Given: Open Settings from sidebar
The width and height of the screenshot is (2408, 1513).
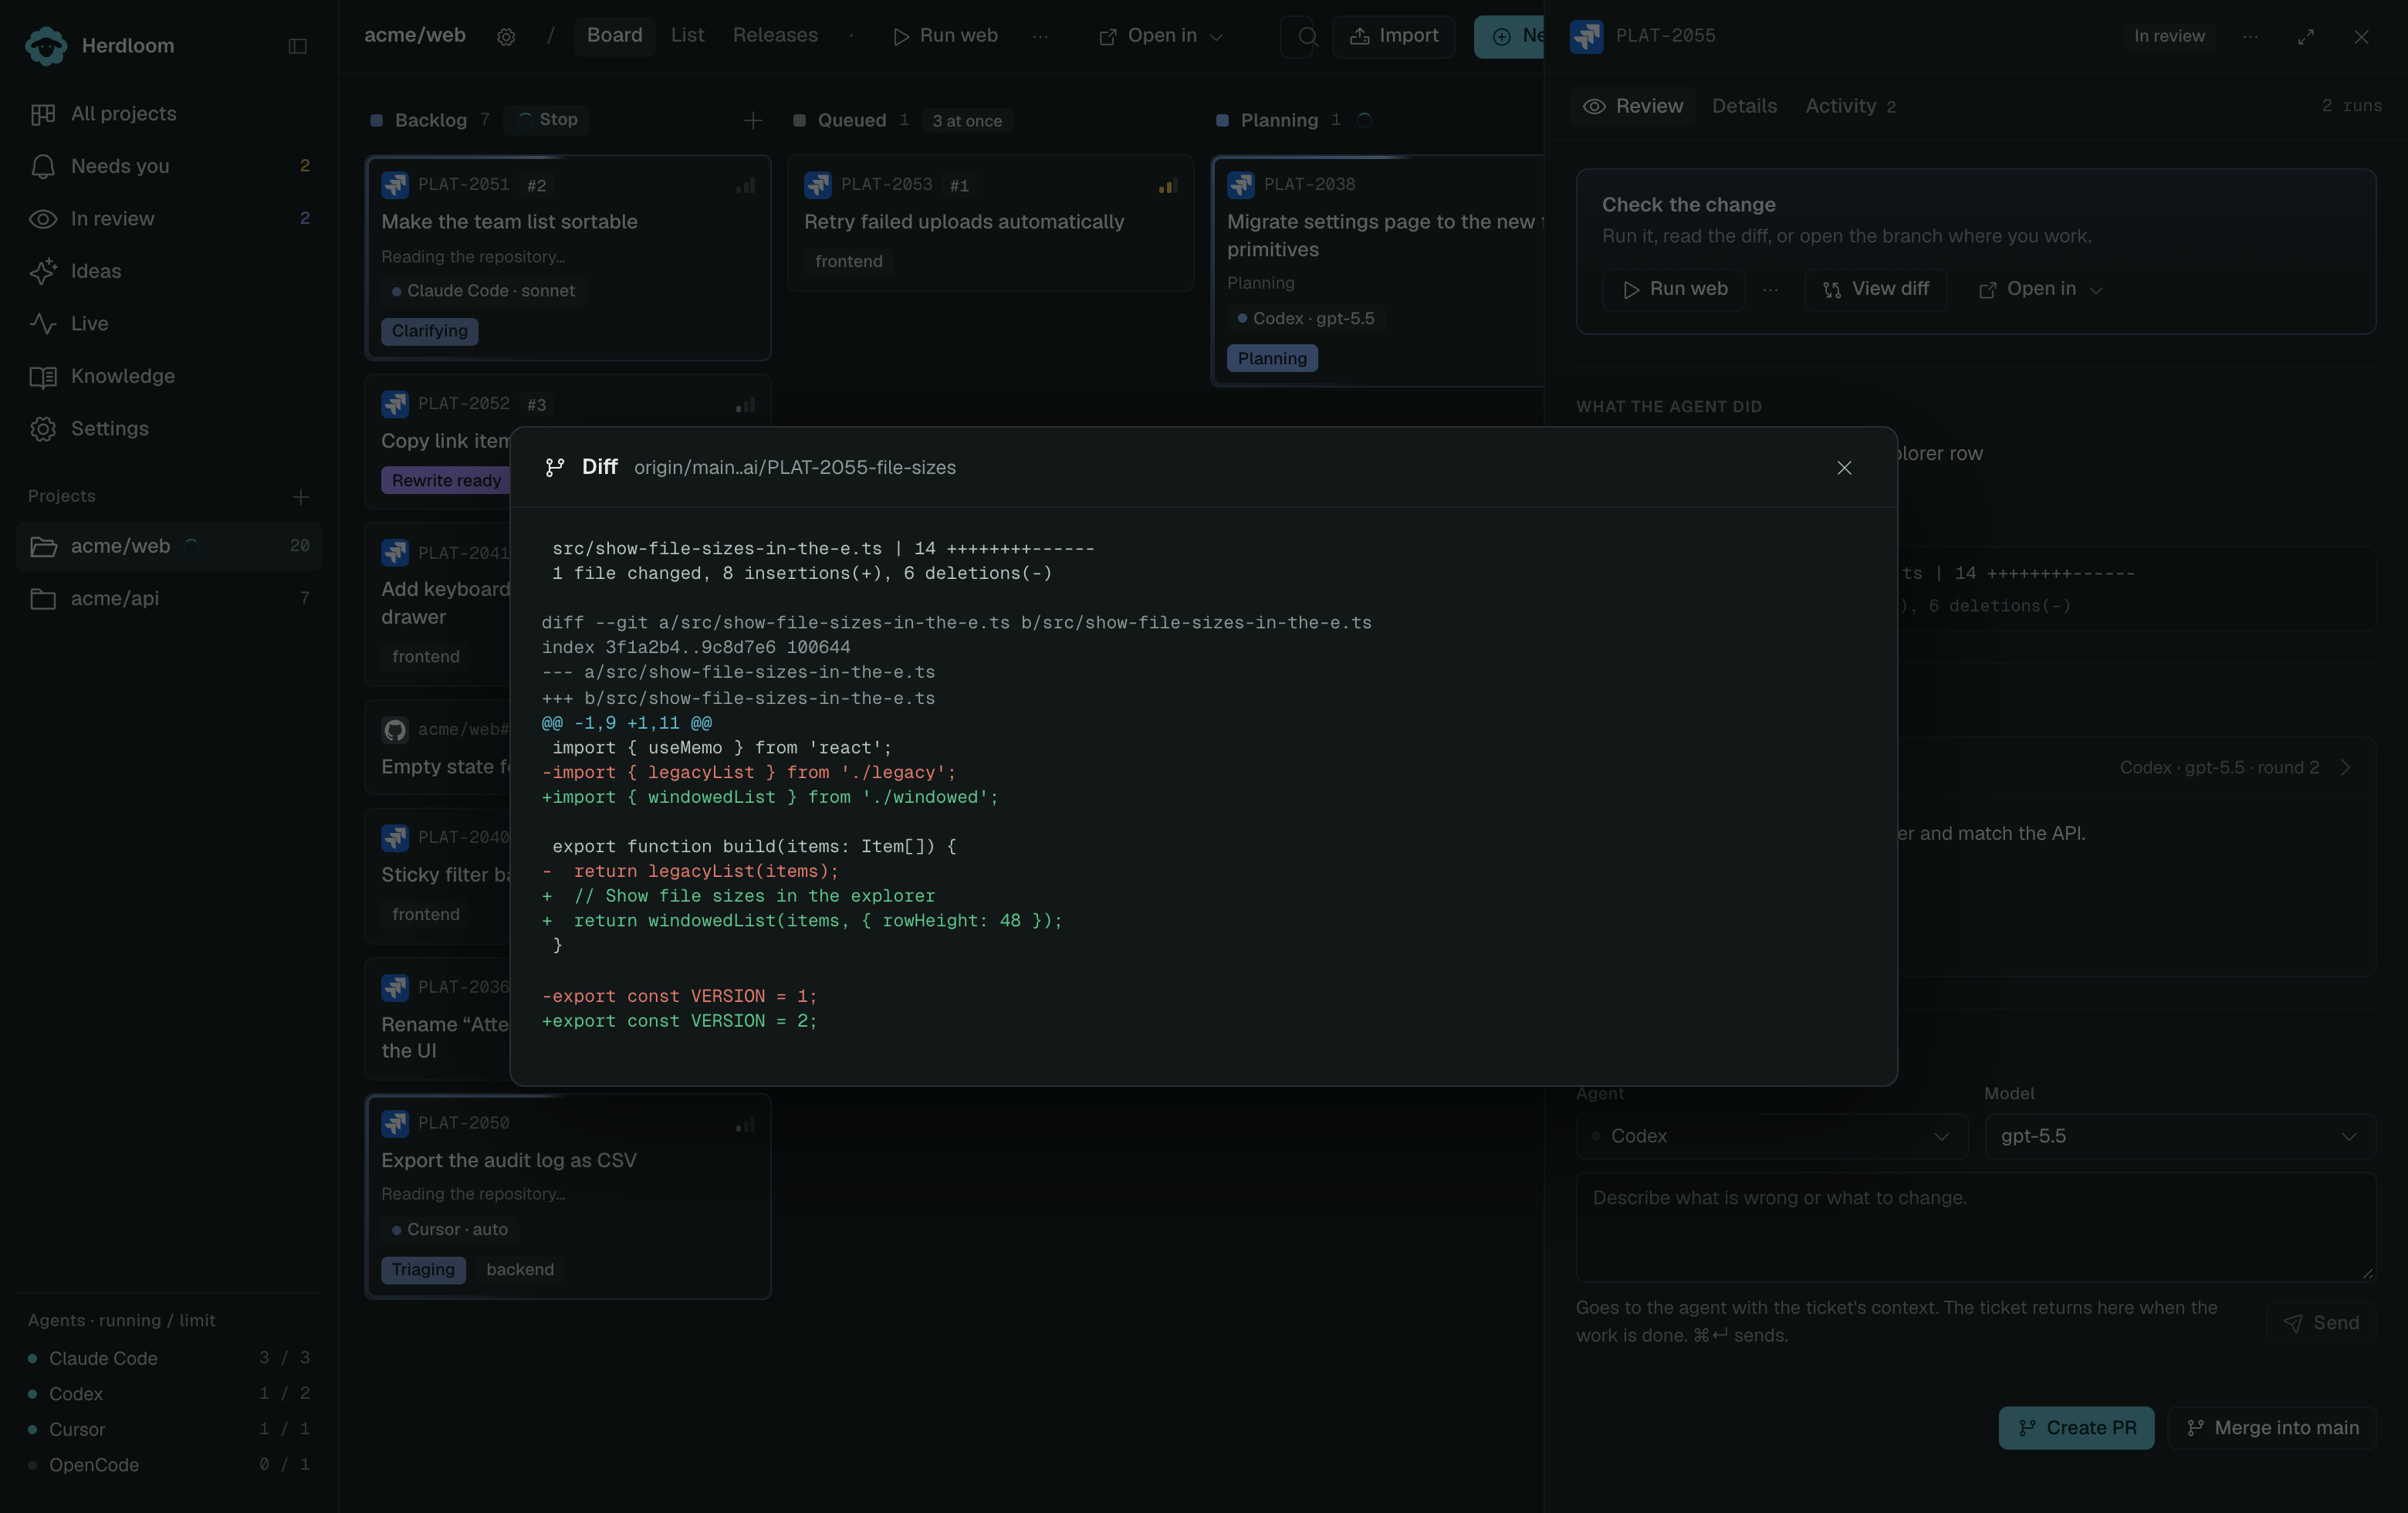Looking at the screenshot, I should point(169,429).
